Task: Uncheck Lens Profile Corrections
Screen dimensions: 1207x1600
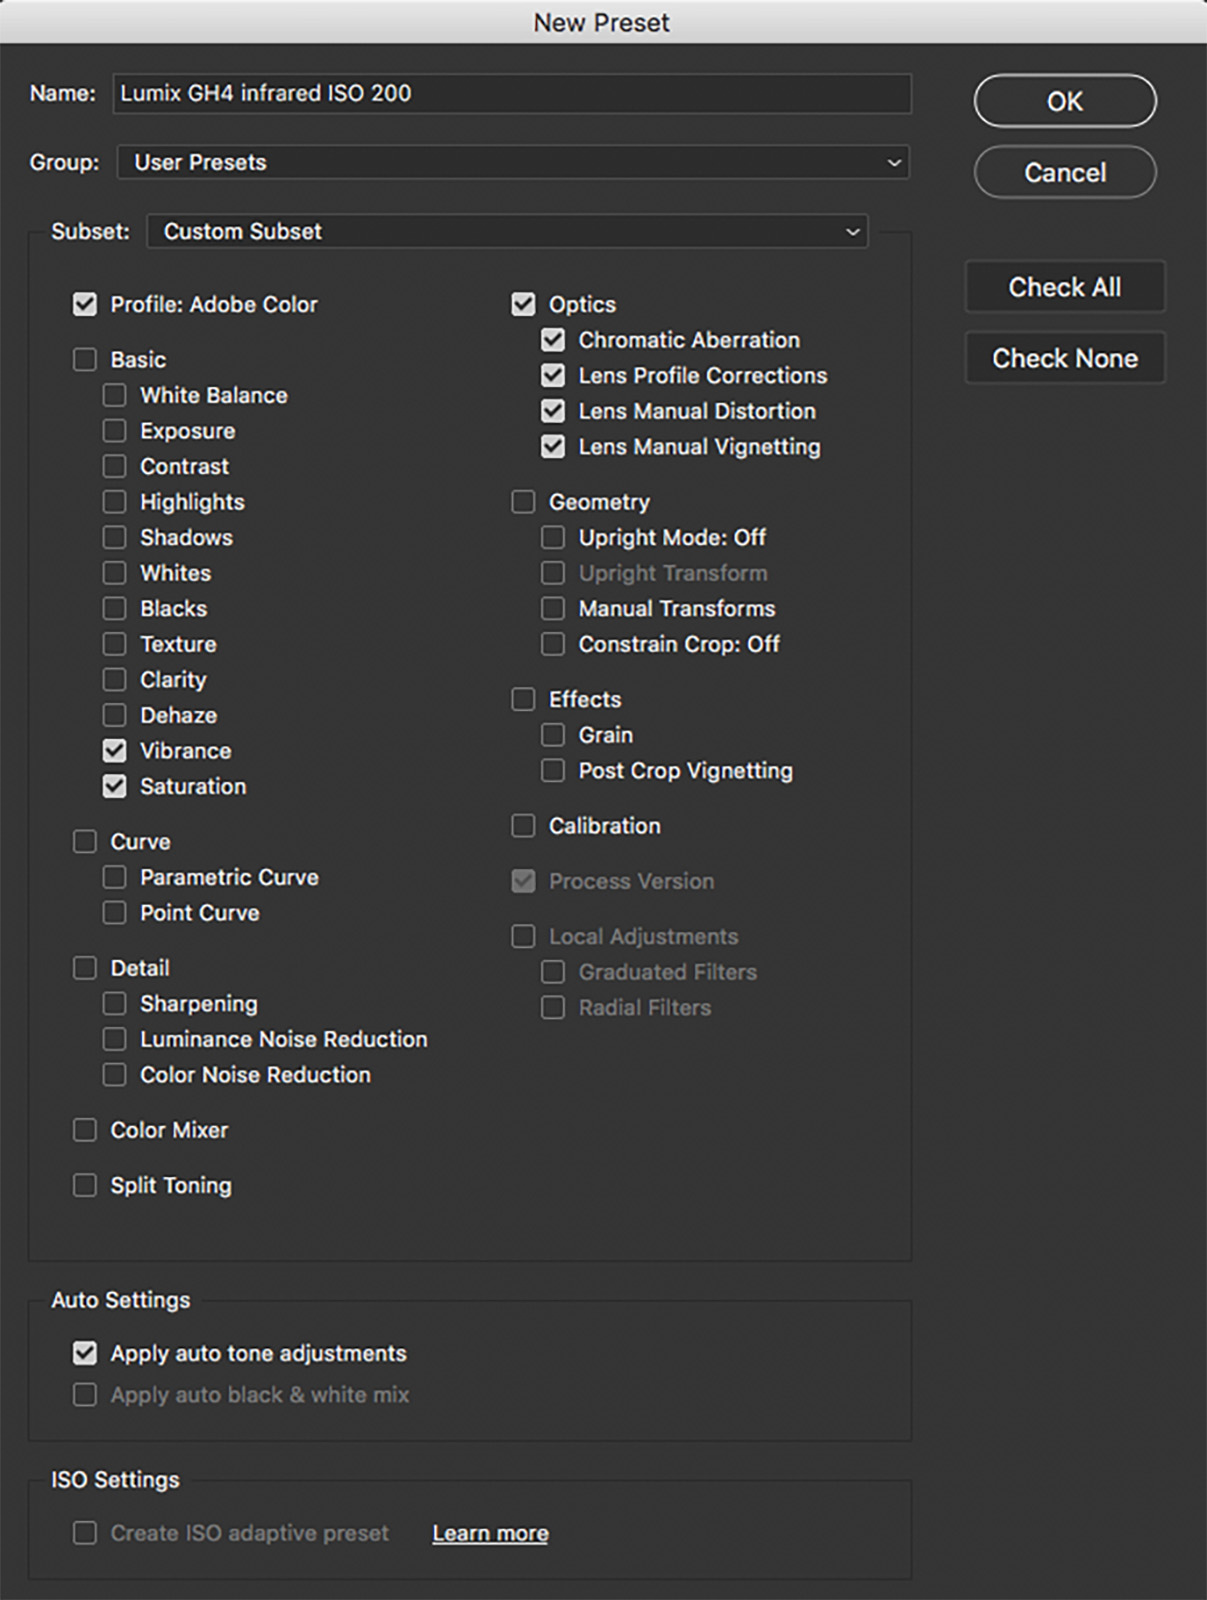Action: [553, 375]
